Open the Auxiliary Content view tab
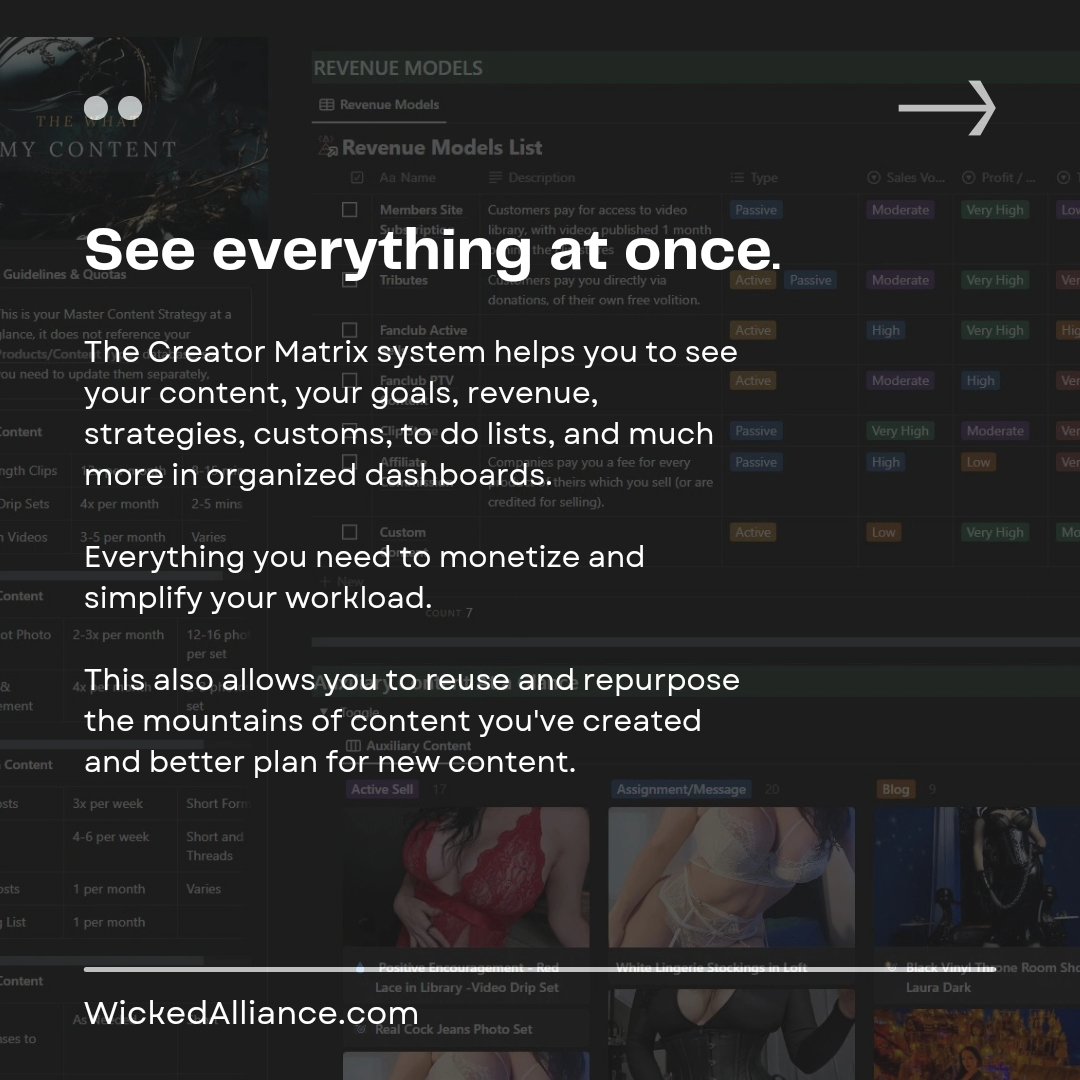Screen dimensions: 1080x1080 point(409,746)
